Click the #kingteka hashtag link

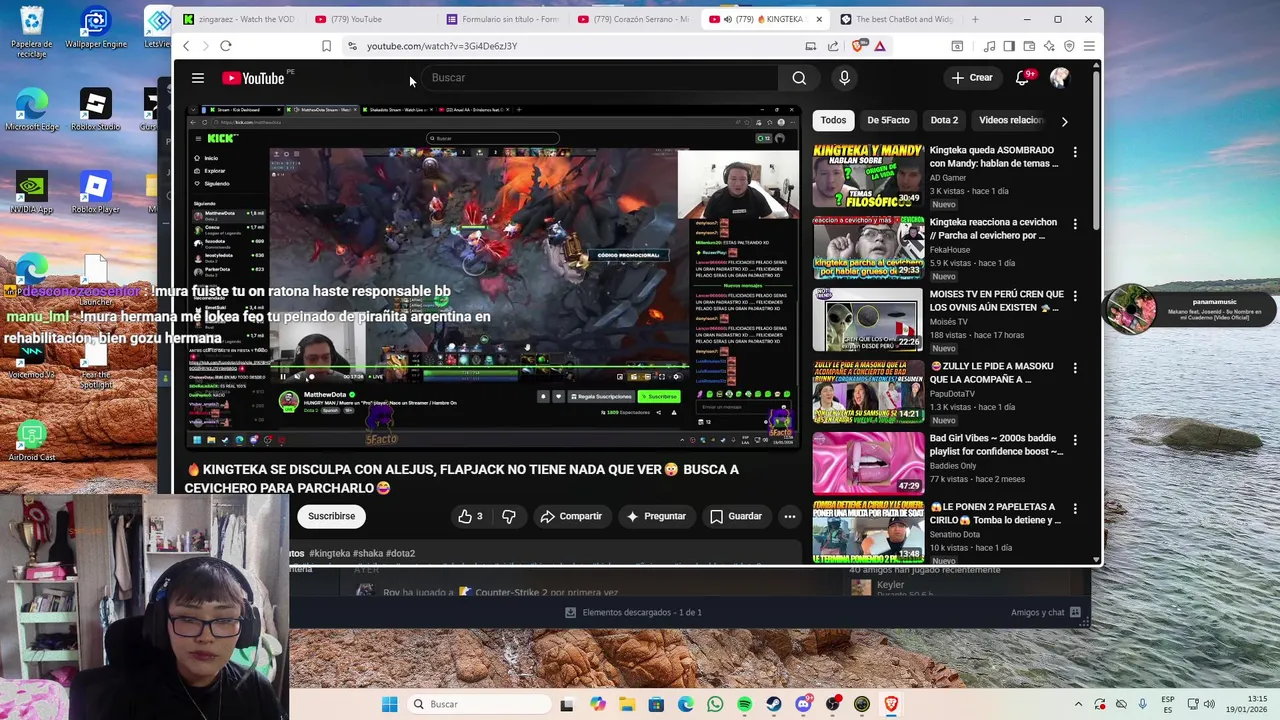click(329, 553)
